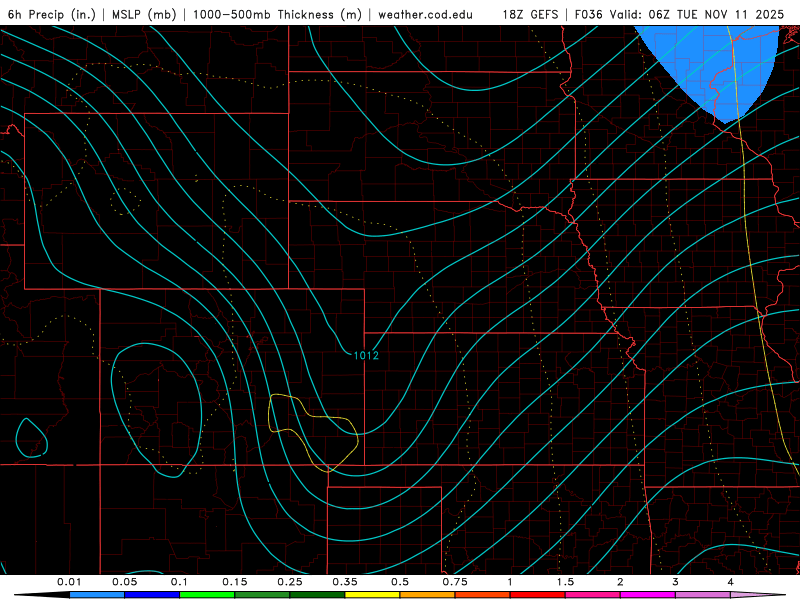Click the 1.5 colorbar value label
The image size is (800, 600).
565,582
